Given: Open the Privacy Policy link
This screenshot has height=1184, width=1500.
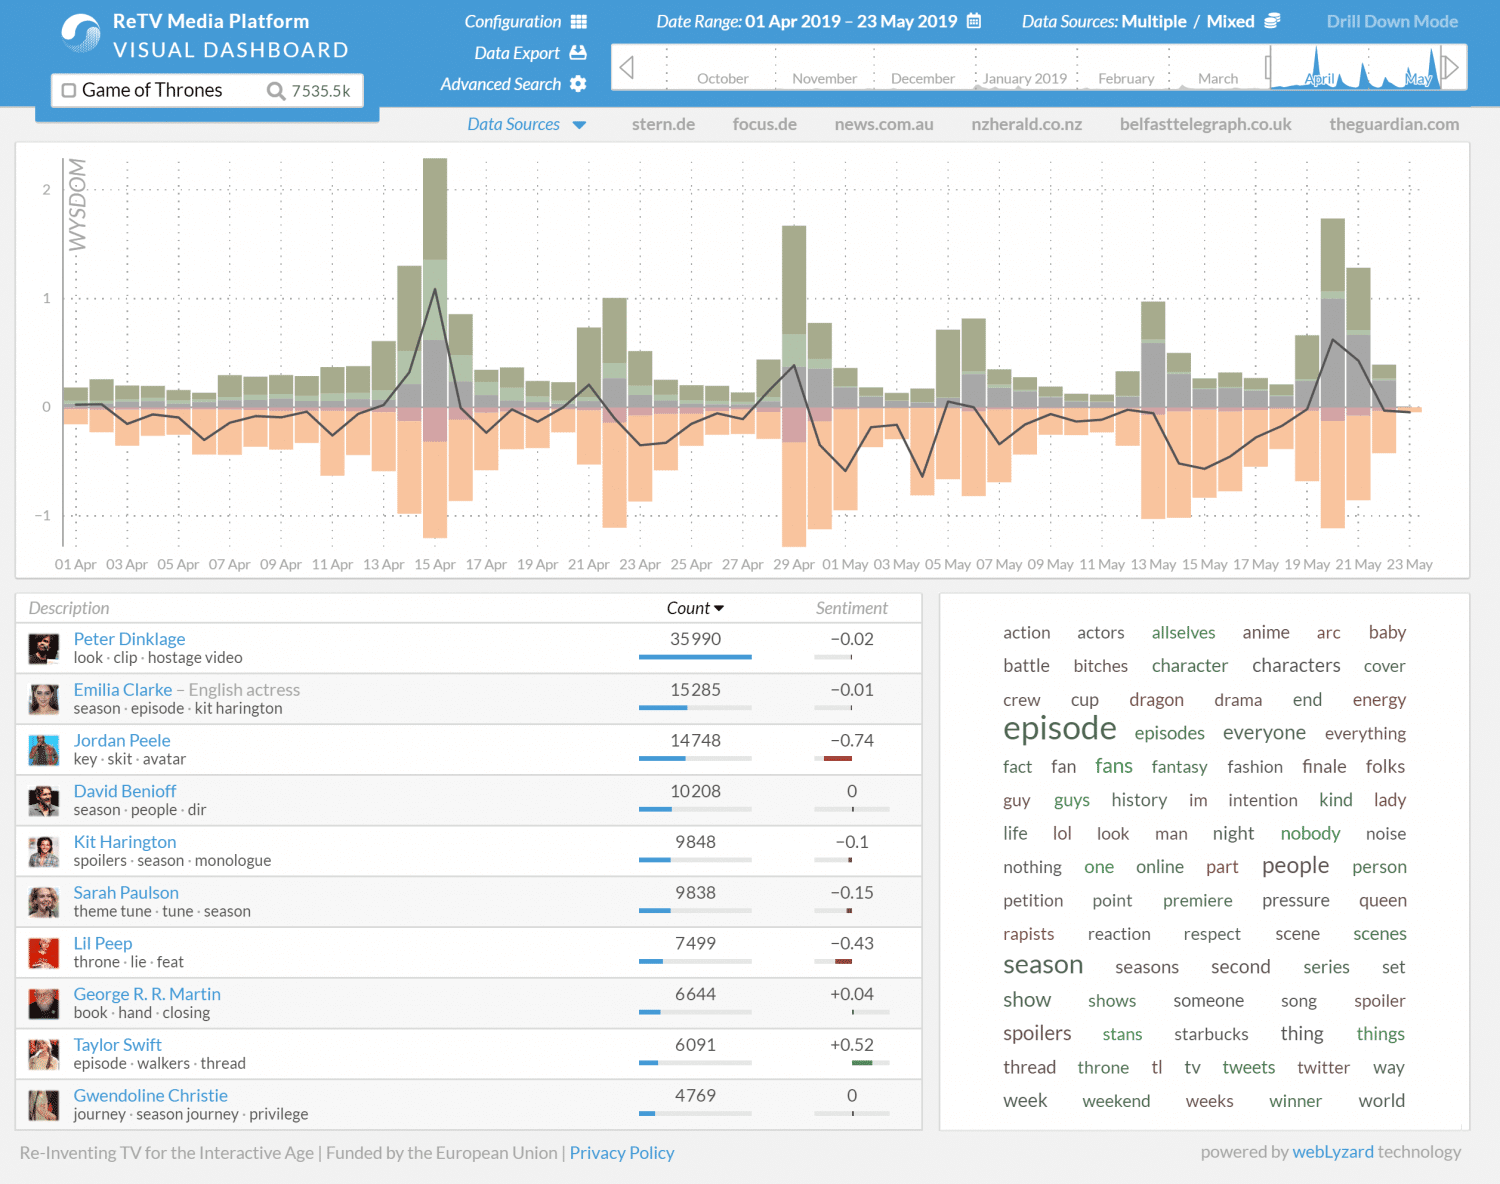Looking at the screenshot, I should [x=622, y=1153].
